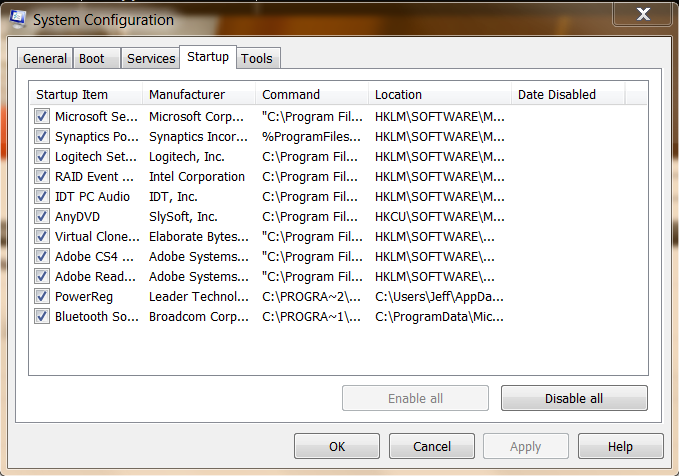
Task: Click the IDT PC Audio item name
Action: (92, 197)
